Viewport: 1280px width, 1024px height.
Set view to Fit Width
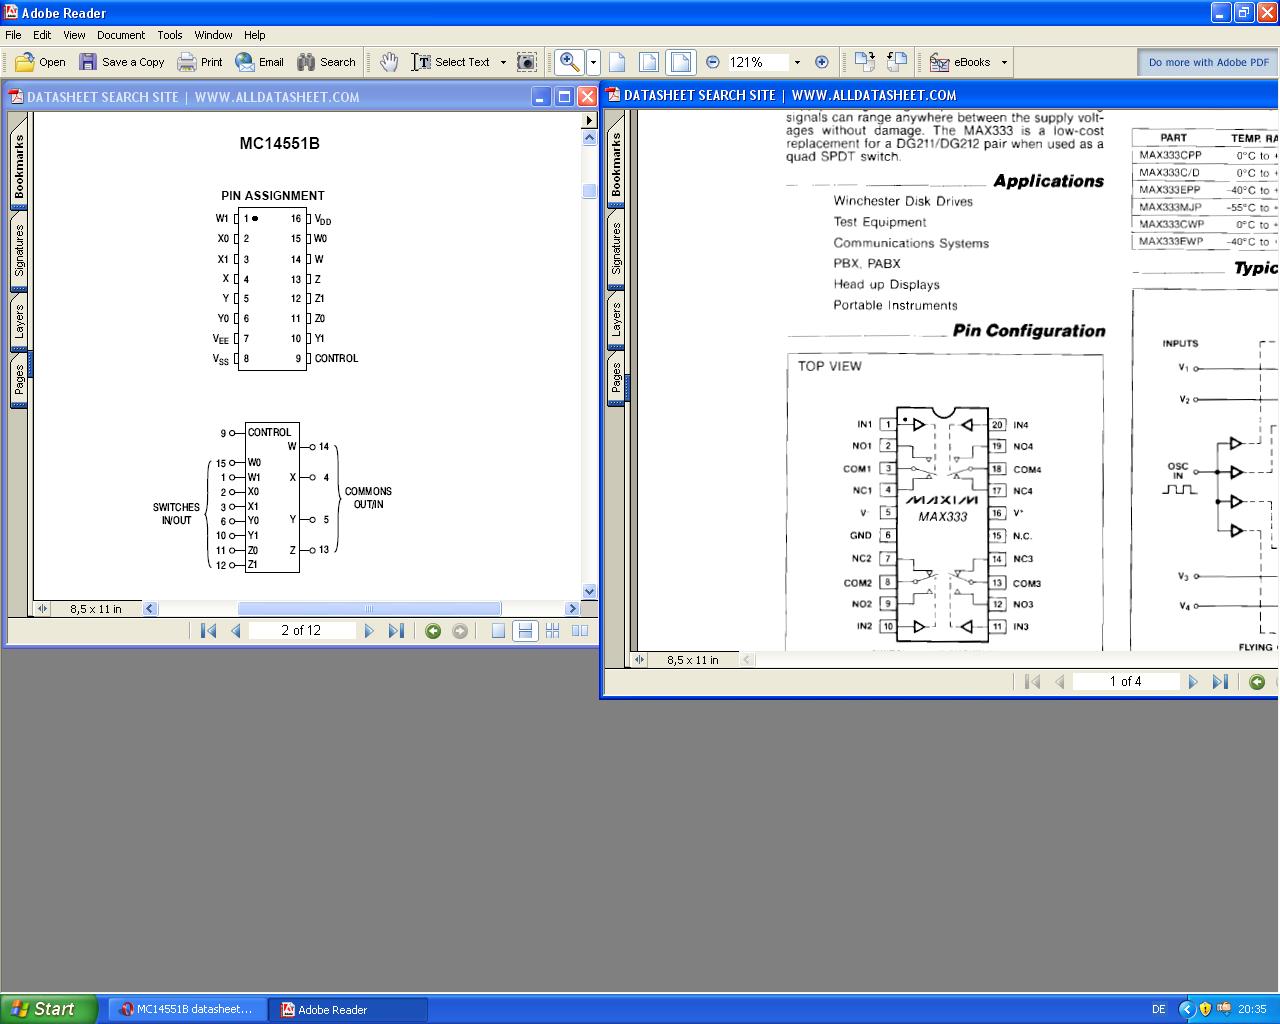point(681,62)
